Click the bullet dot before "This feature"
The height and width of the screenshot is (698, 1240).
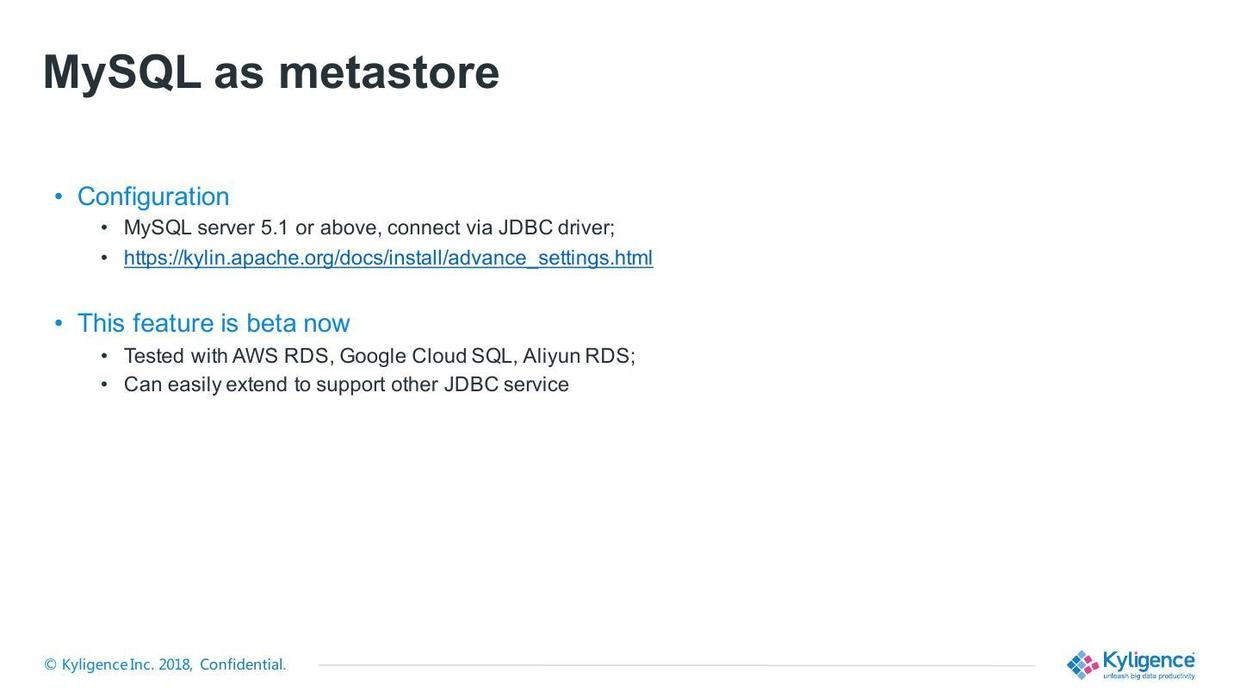pos(59,323)
